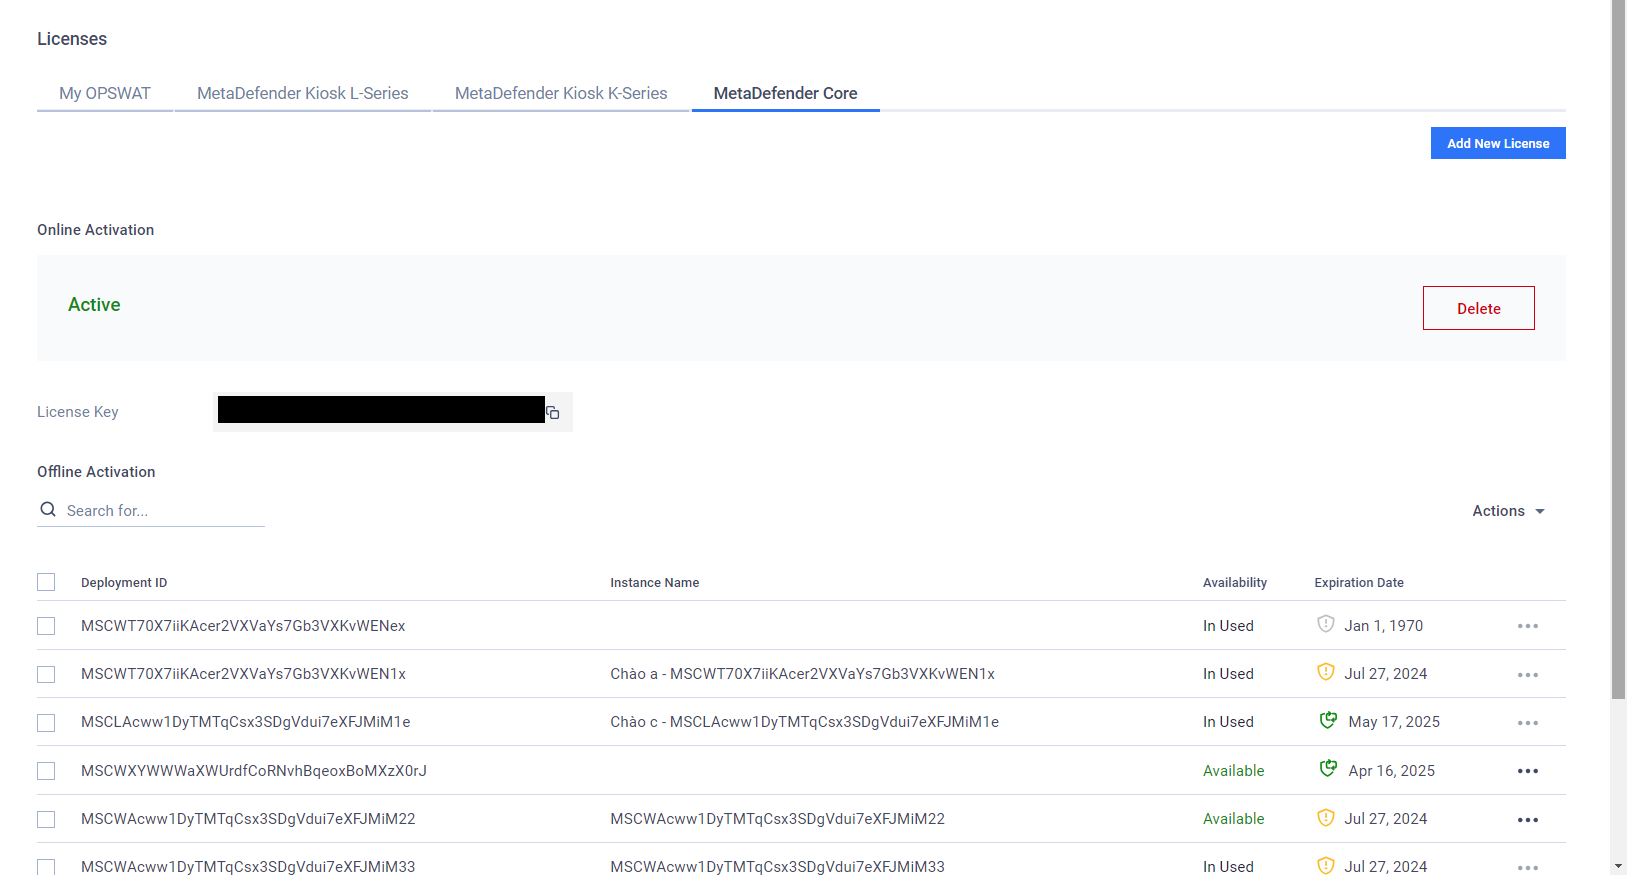Click the Add New License button
Viewport: 1627px width, 875px height.
1497,143
